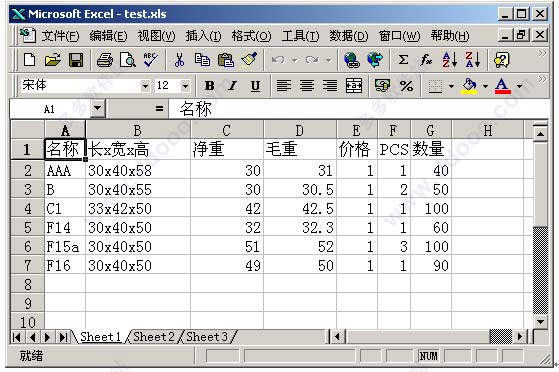Image resolution: width=559 pixels, height=372 pixels.
Task: Open the Office Assistant help icon
Action: tap(502, 60)
